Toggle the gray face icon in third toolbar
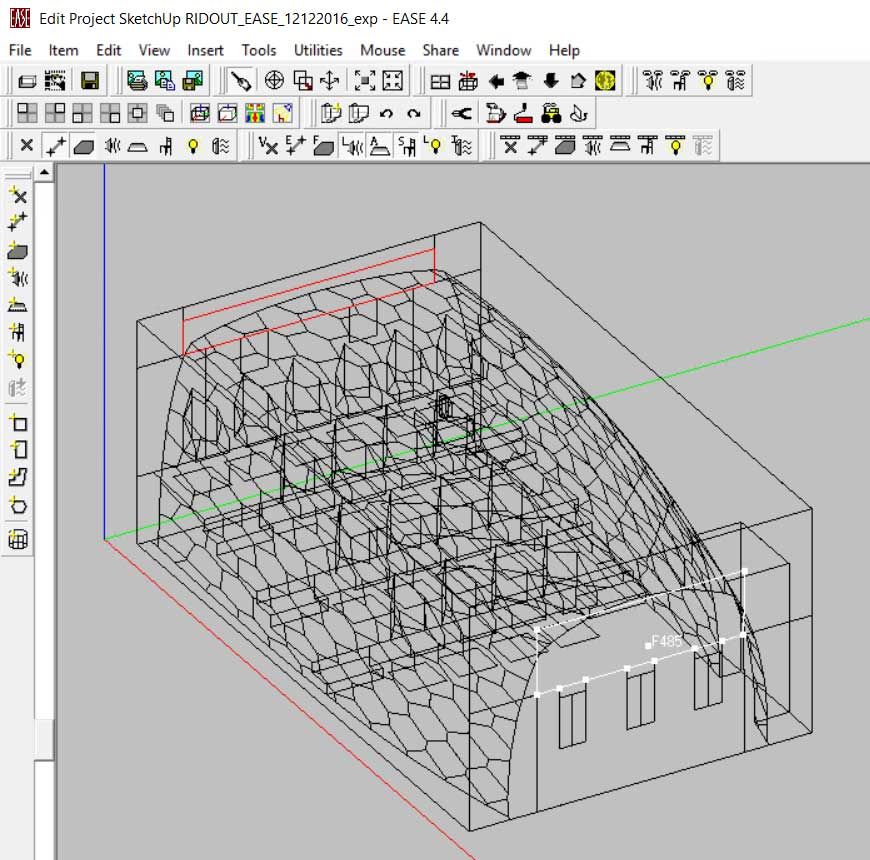This screenshot has width=870, height=860. [83, 146]
